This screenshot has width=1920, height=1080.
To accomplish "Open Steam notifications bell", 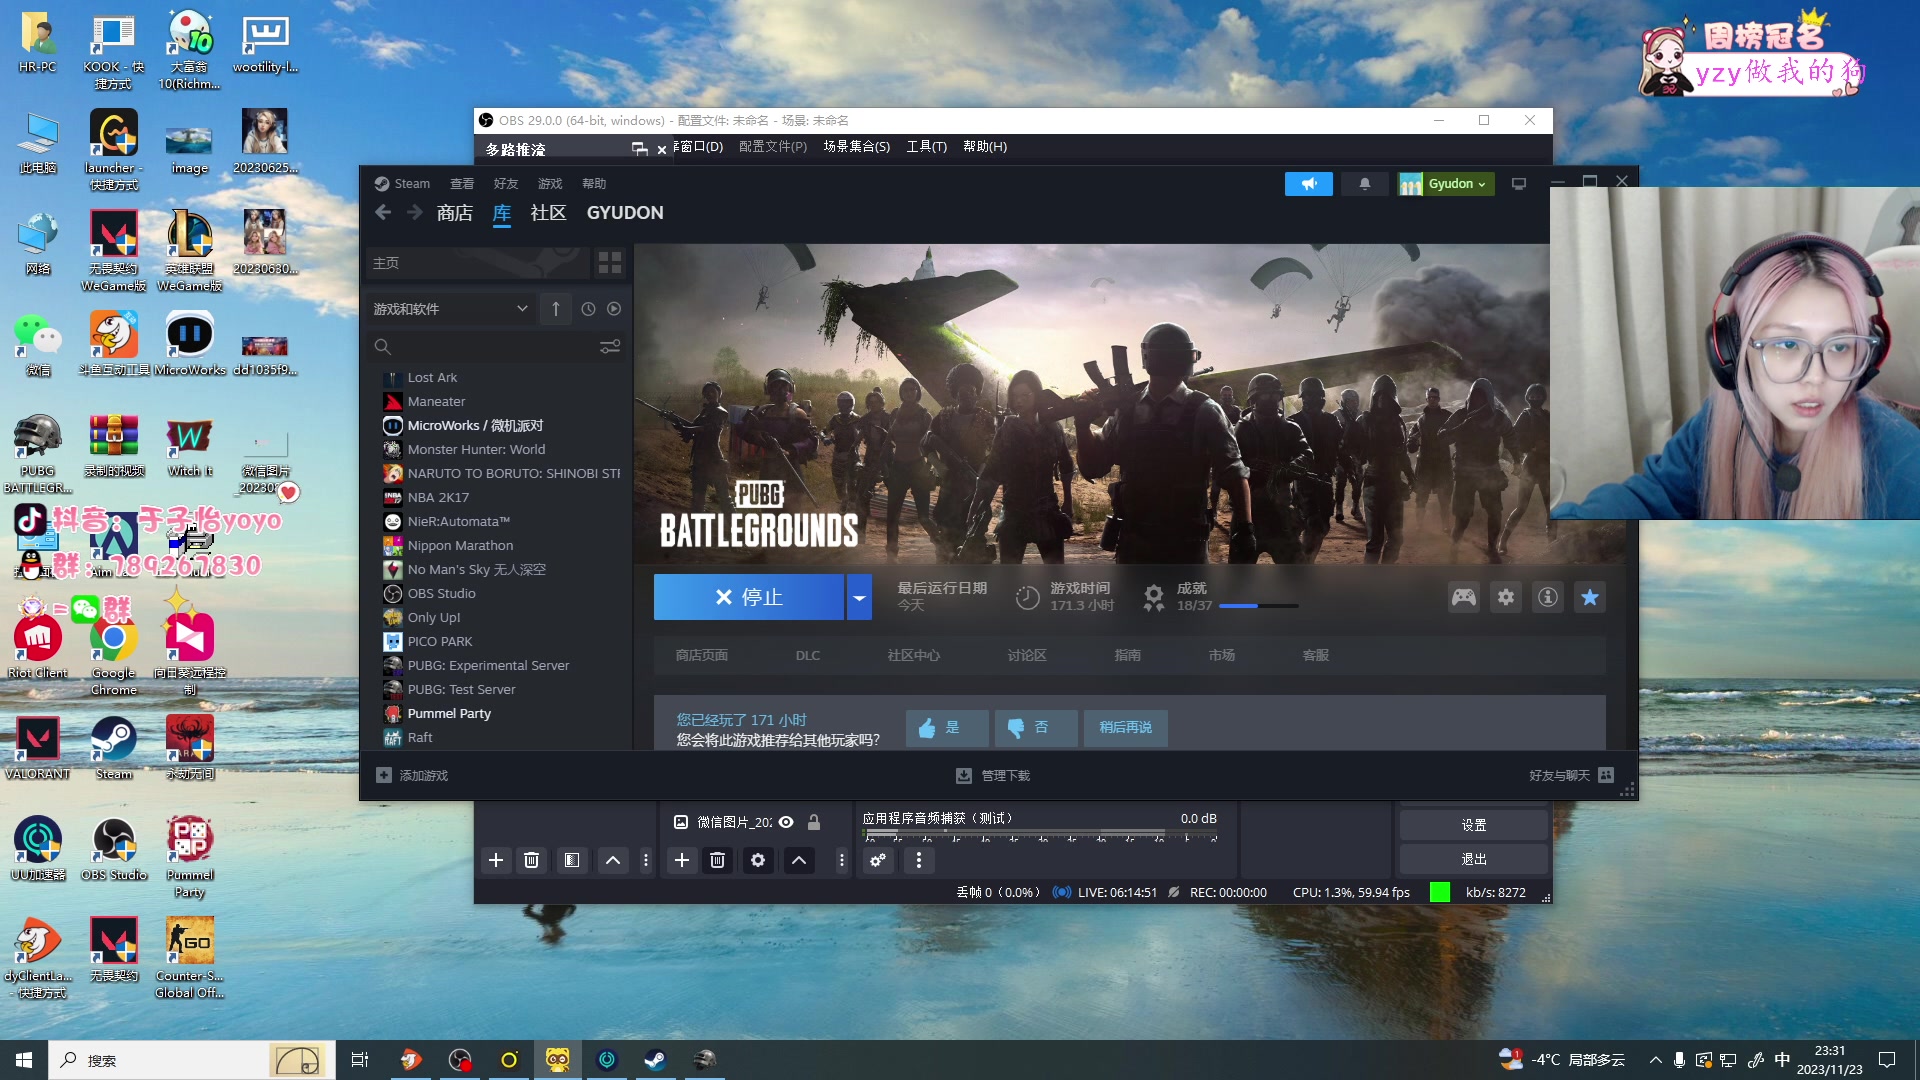I will point(1364,184).
